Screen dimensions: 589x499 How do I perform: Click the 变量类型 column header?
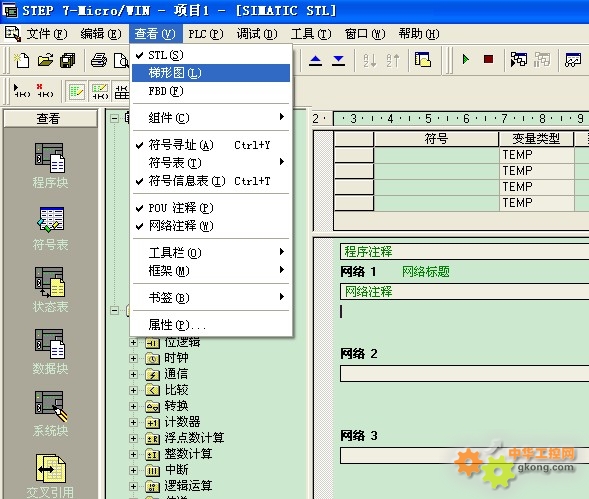(x=536, y=139)
